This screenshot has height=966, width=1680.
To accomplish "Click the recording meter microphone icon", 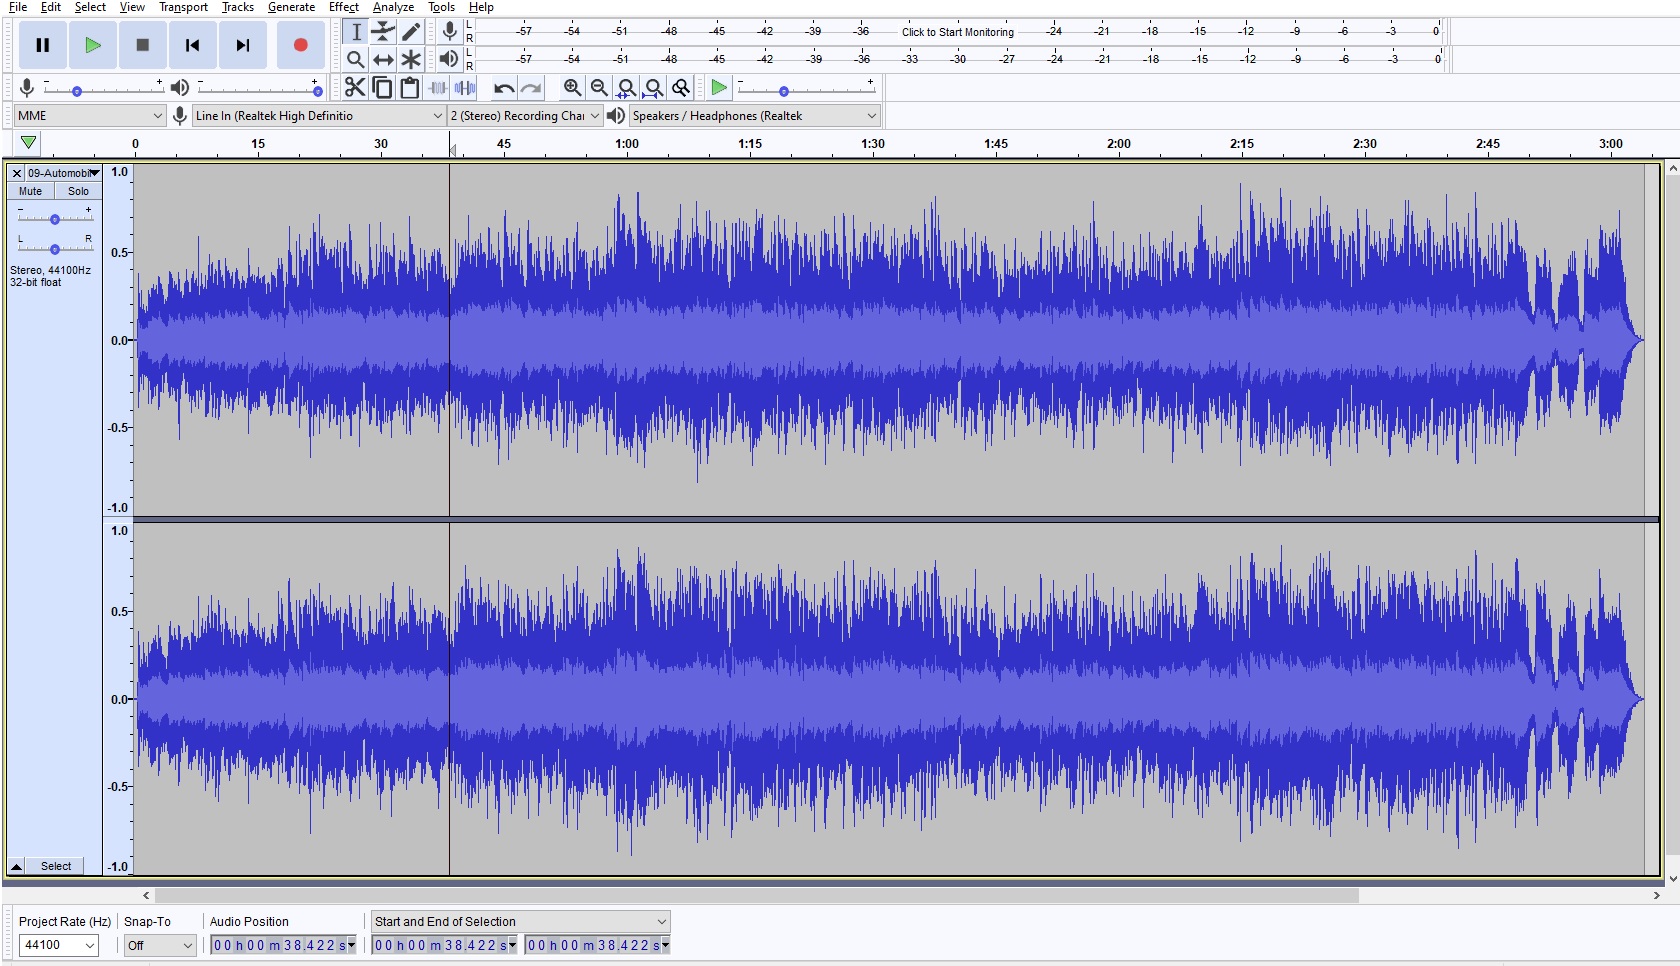I will 450,31.
